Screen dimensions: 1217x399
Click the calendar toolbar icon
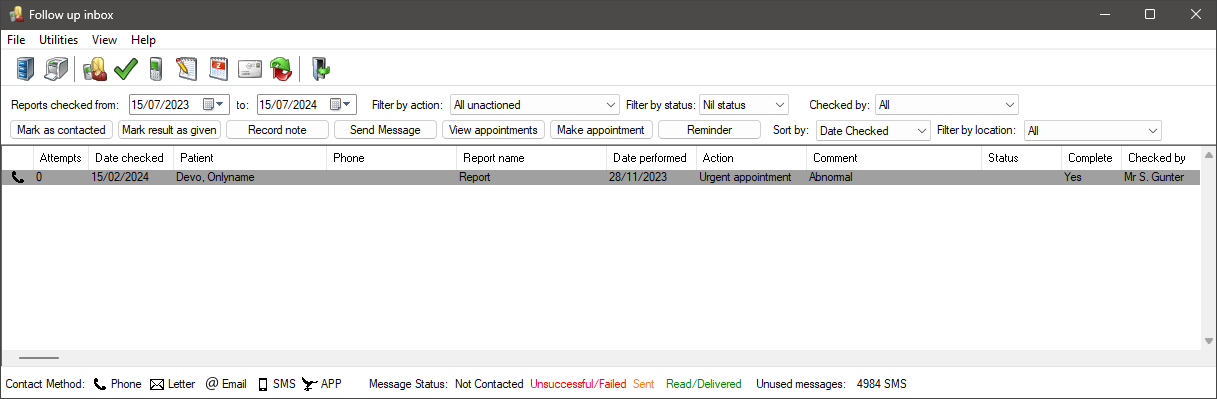coord(218,69)
